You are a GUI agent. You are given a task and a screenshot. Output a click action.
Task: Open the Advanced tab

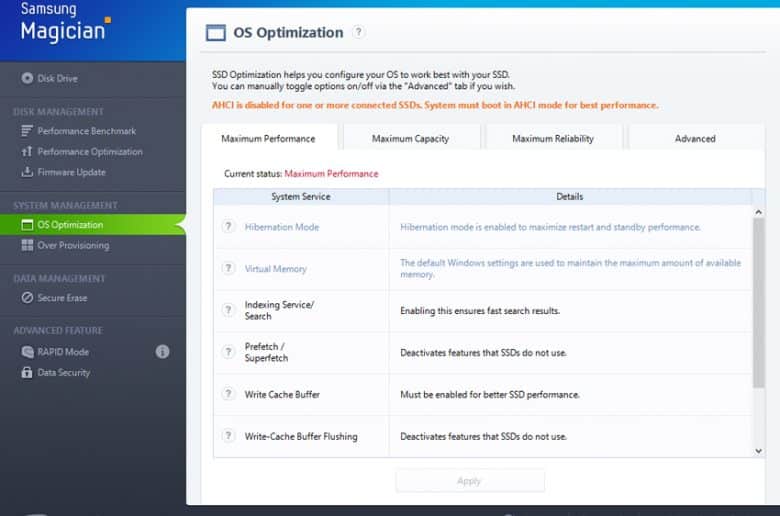pyautogui.click(x=695, y=138)
